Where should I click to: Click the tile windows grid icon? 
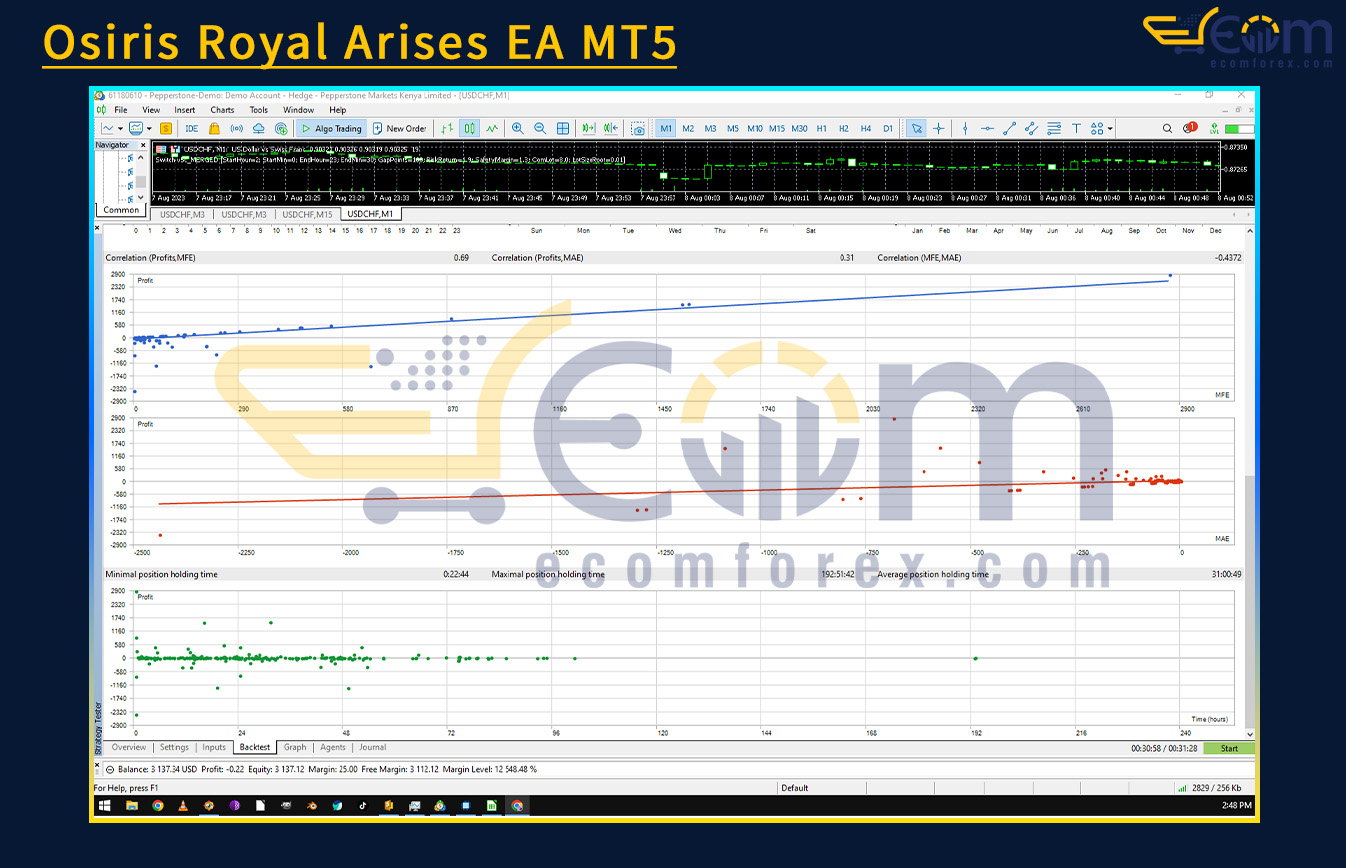[x=563, y=128]
